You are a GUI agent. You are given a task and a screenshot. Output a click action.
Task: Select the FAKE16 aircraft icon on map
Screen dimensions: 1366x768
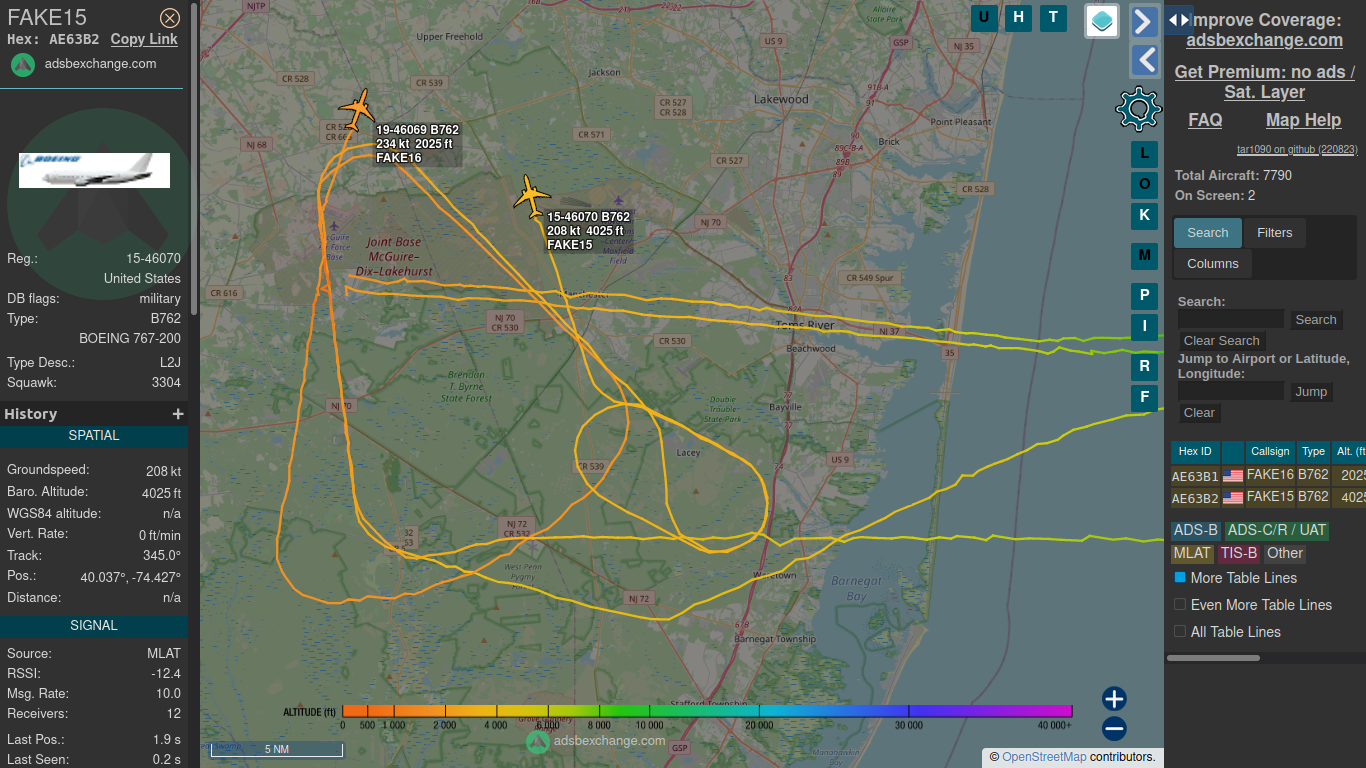(x=356, y=107)
